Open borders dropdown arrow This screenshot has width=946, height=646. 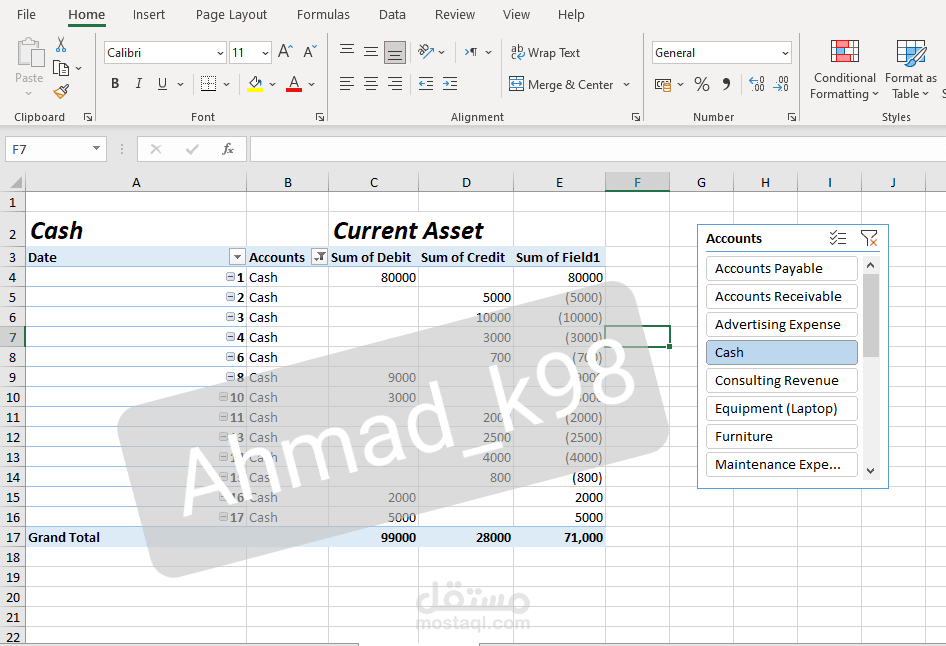(x=226, y=84)
